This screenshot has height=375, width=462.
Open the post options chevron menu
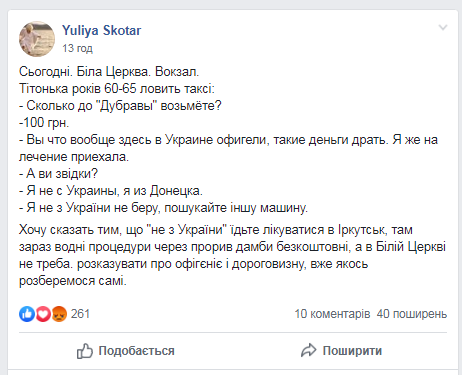click(x=443, y=27)
